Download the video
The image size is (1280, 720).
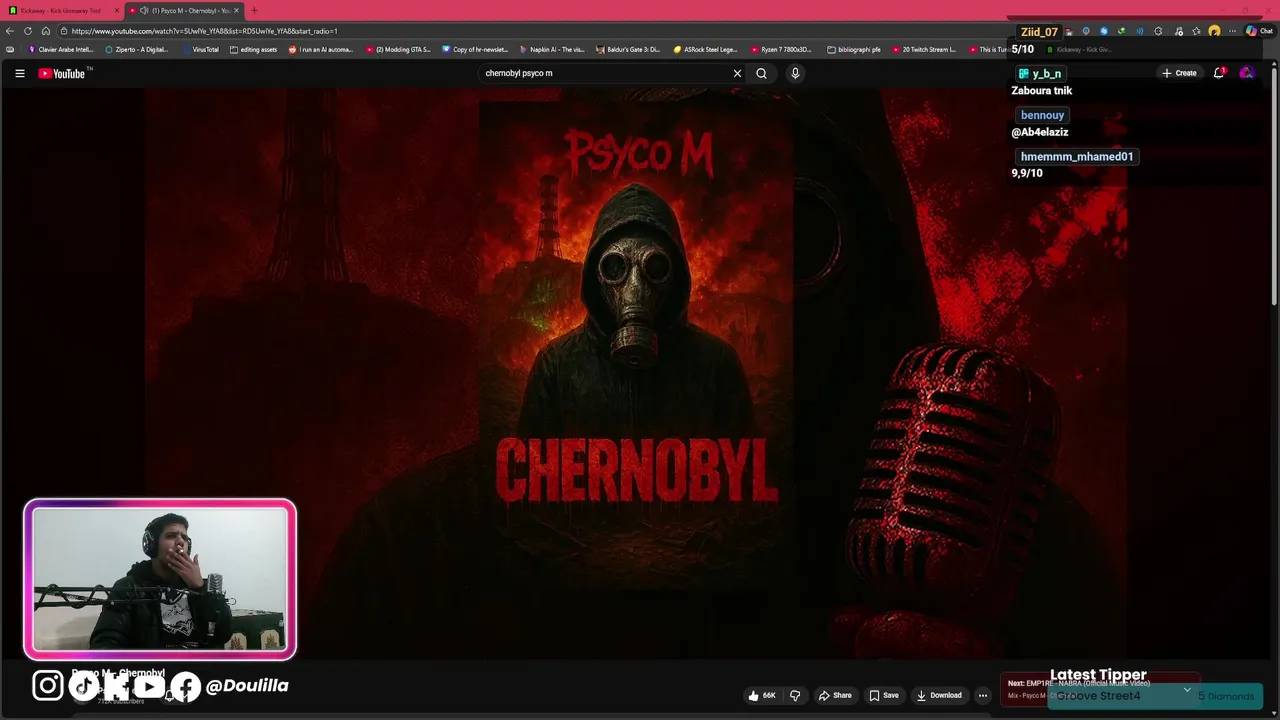coord(939,695)
